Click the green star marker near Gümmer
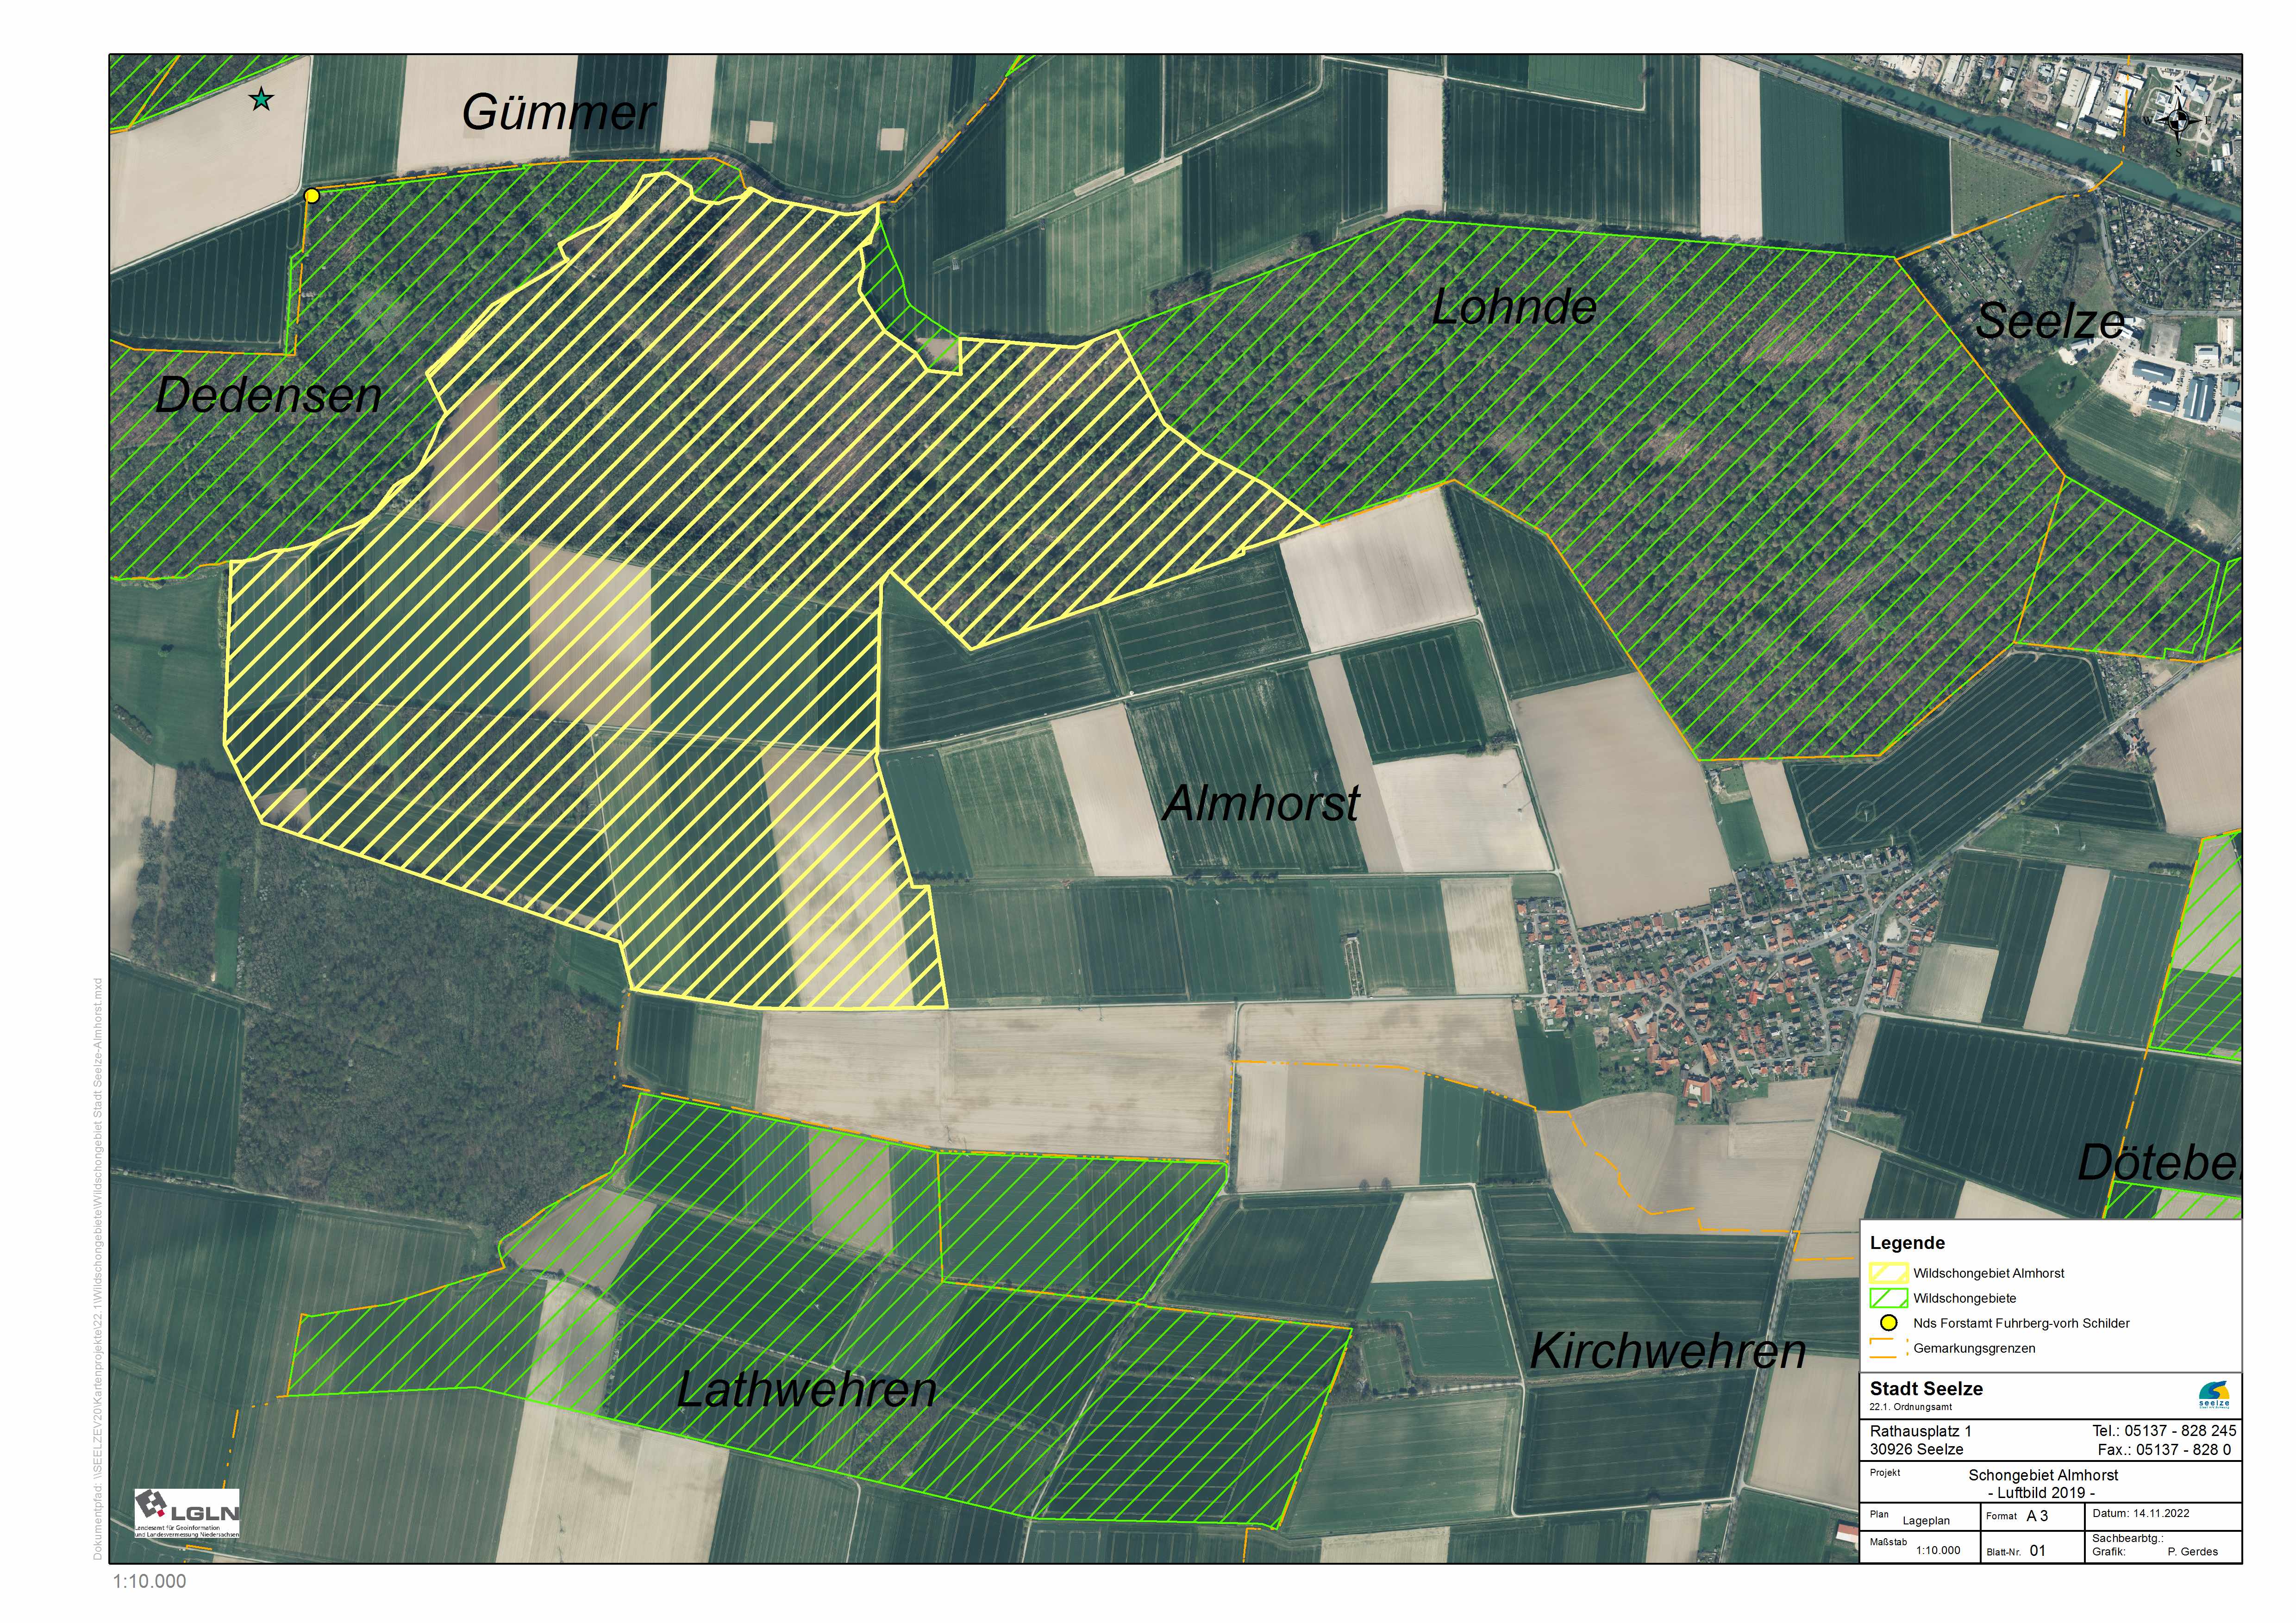 pyautogui.click(x=261, y=99)
